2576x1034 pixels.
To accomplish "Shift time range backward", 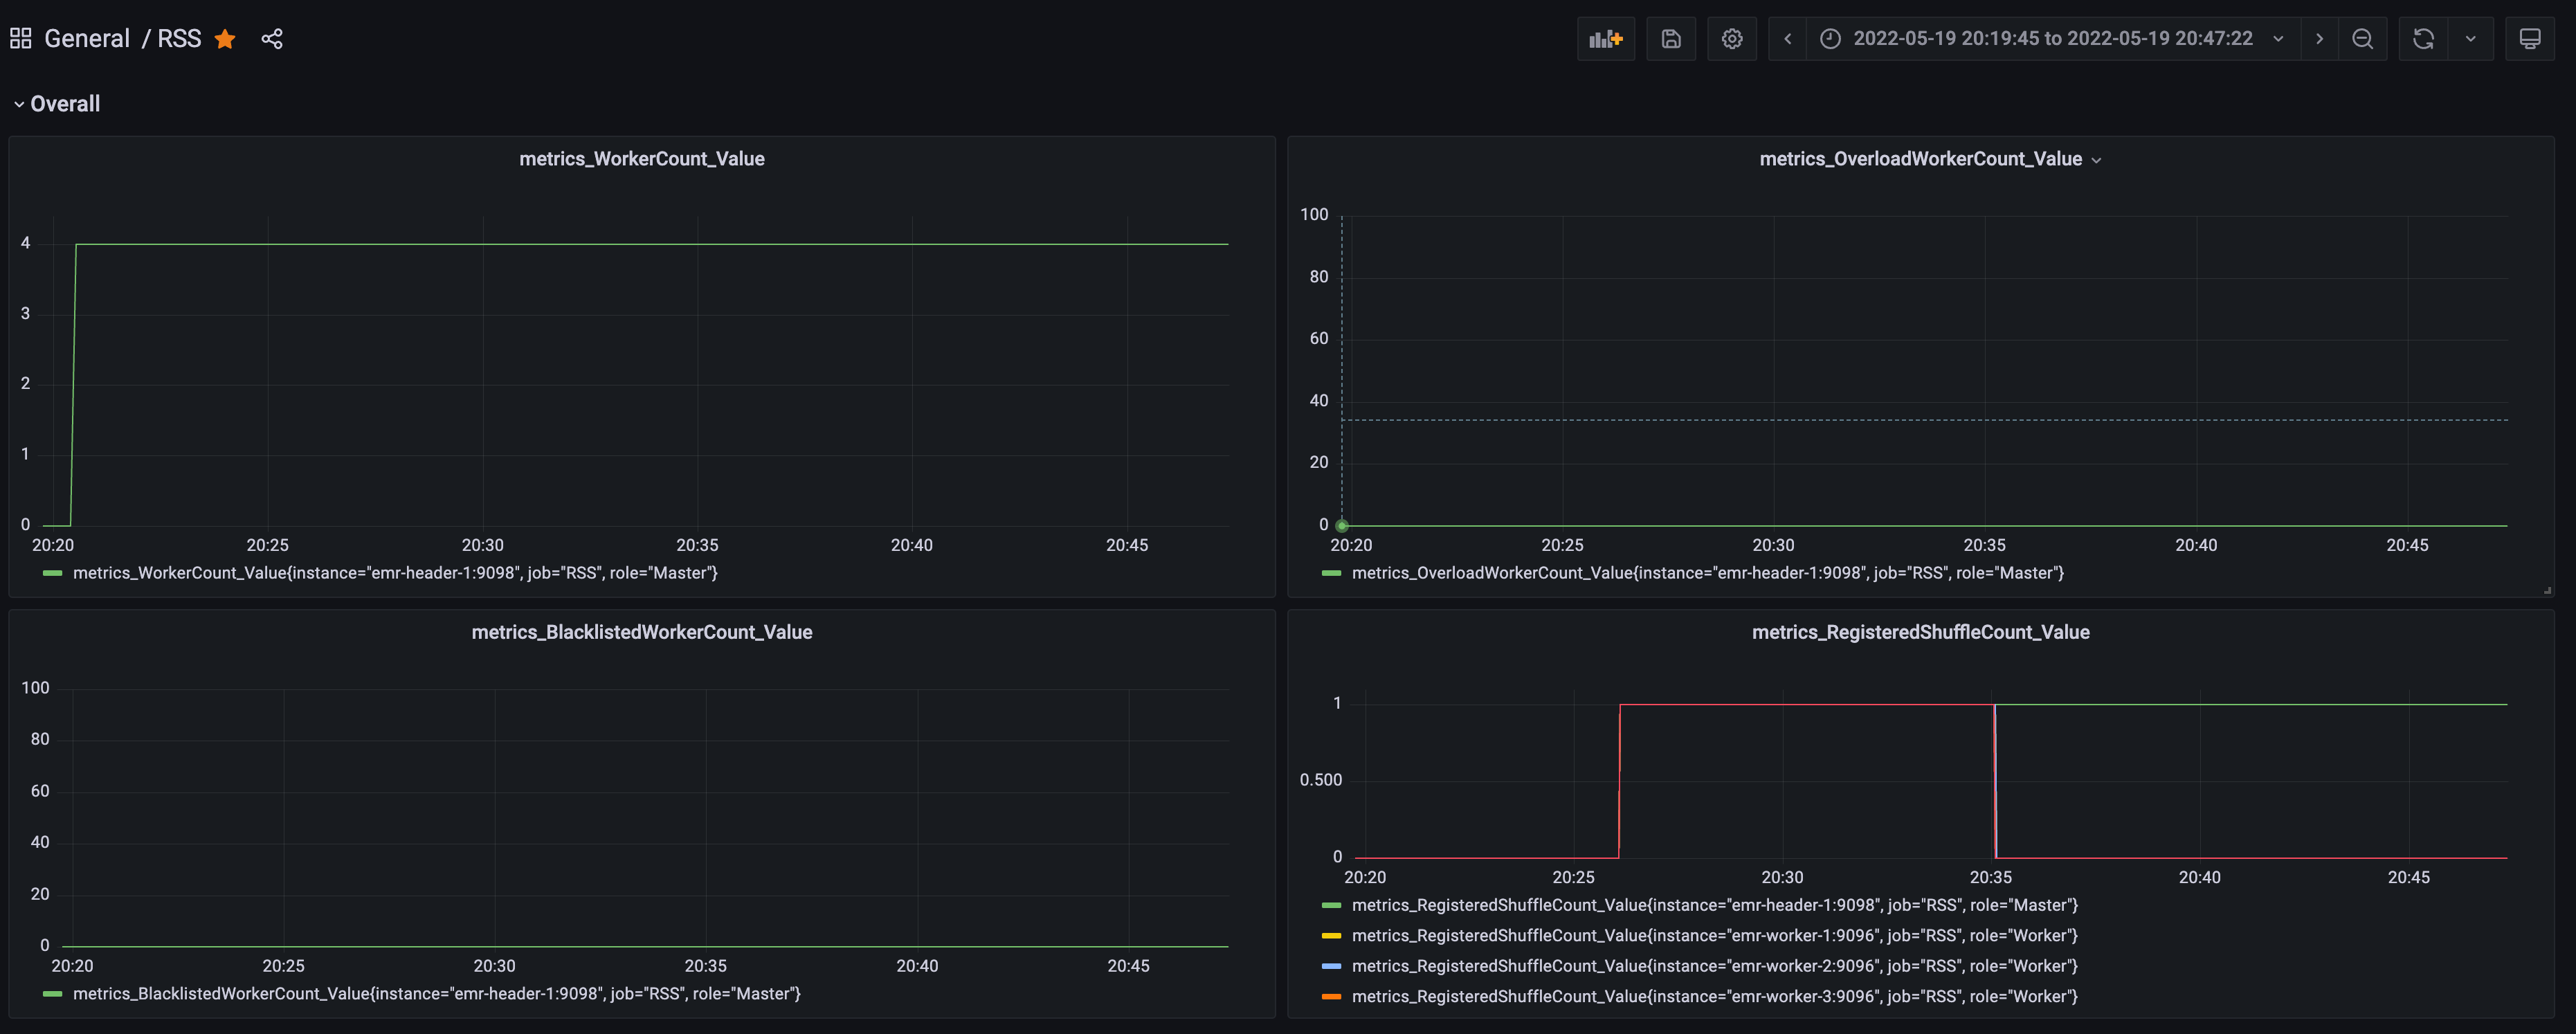I will coord(1787,39).
